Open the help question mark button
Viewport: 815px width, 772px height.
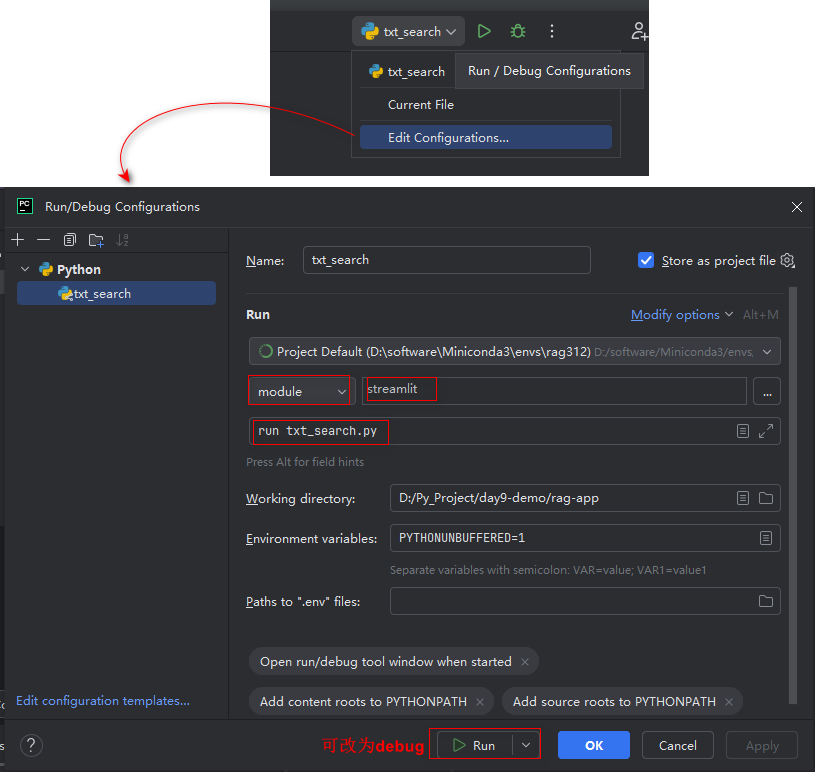pos(31,745)
